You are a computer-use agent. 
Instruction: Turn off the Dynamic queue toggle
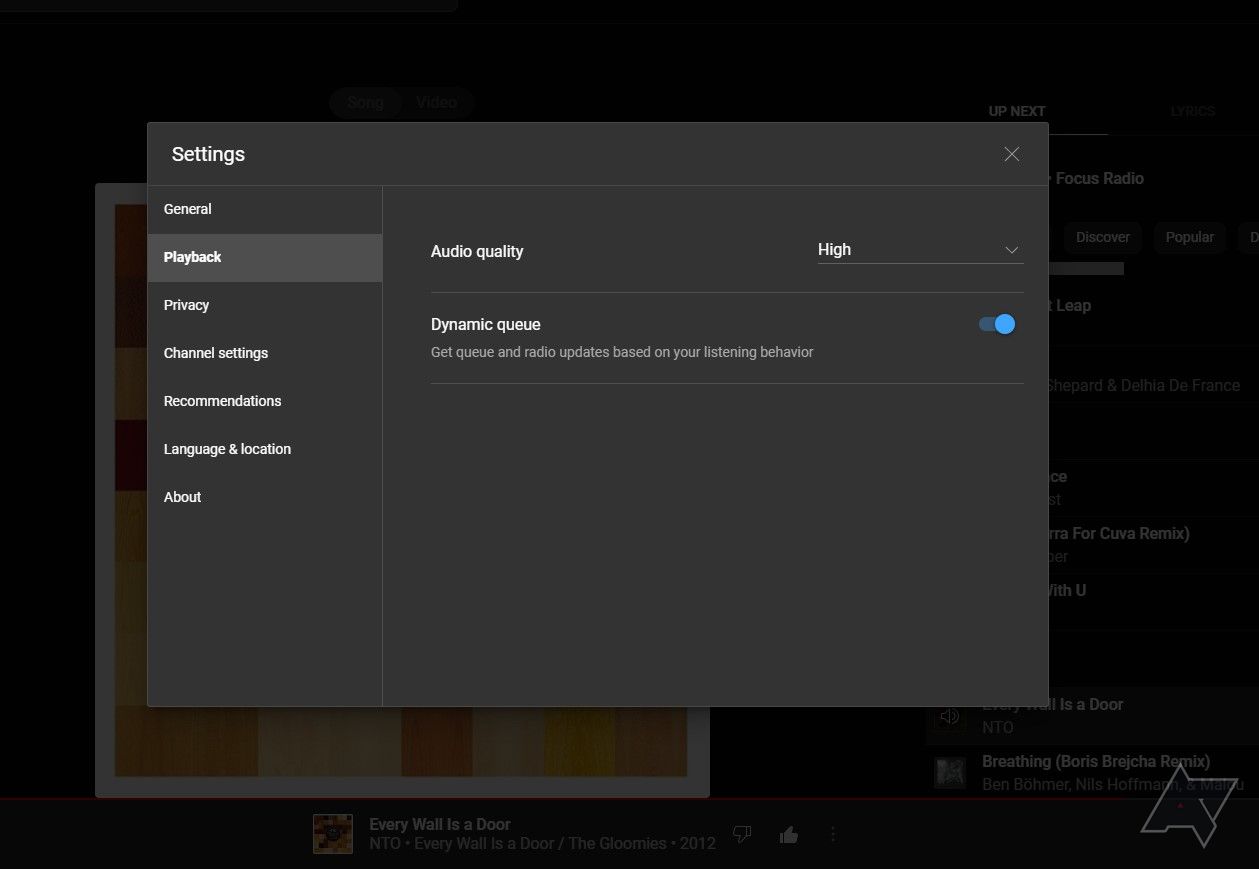tap(997, 324)
